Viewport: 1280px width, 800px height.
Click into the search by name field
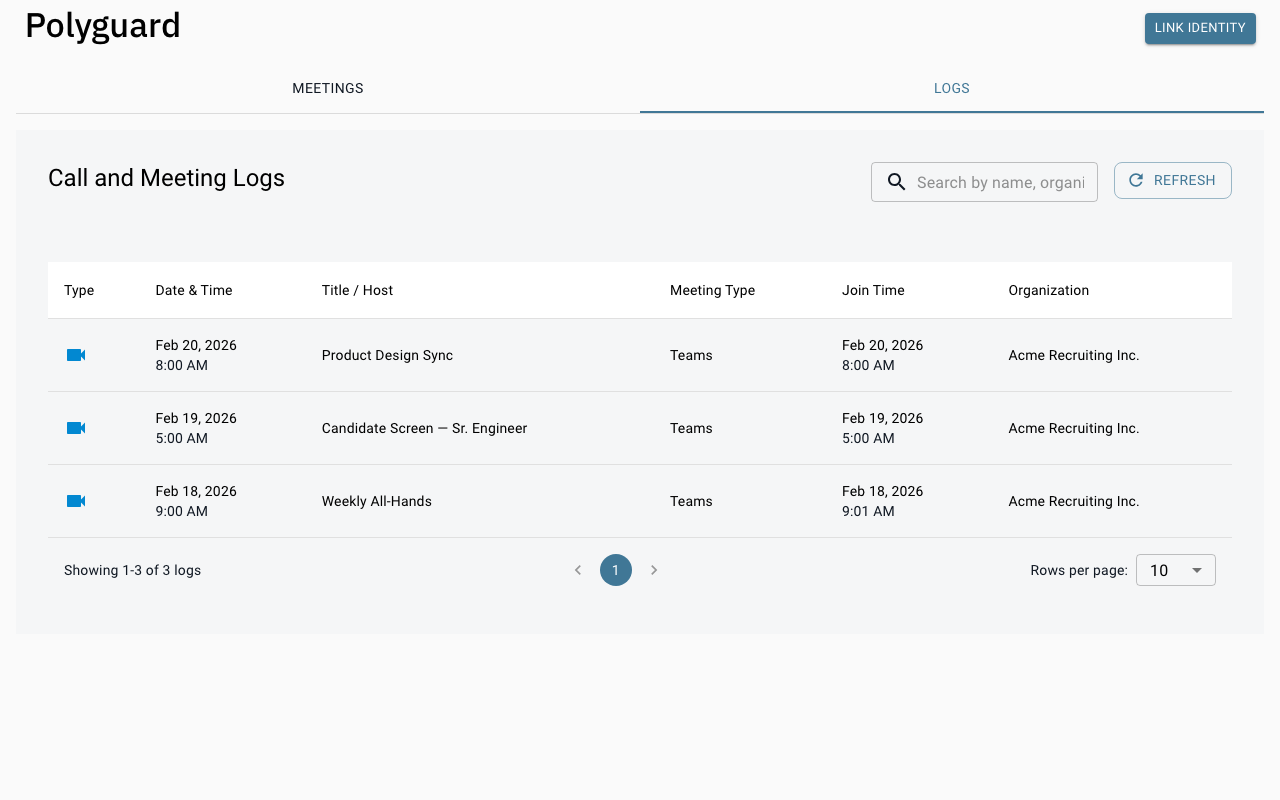pyautogui.click(x=1000, y=182)
